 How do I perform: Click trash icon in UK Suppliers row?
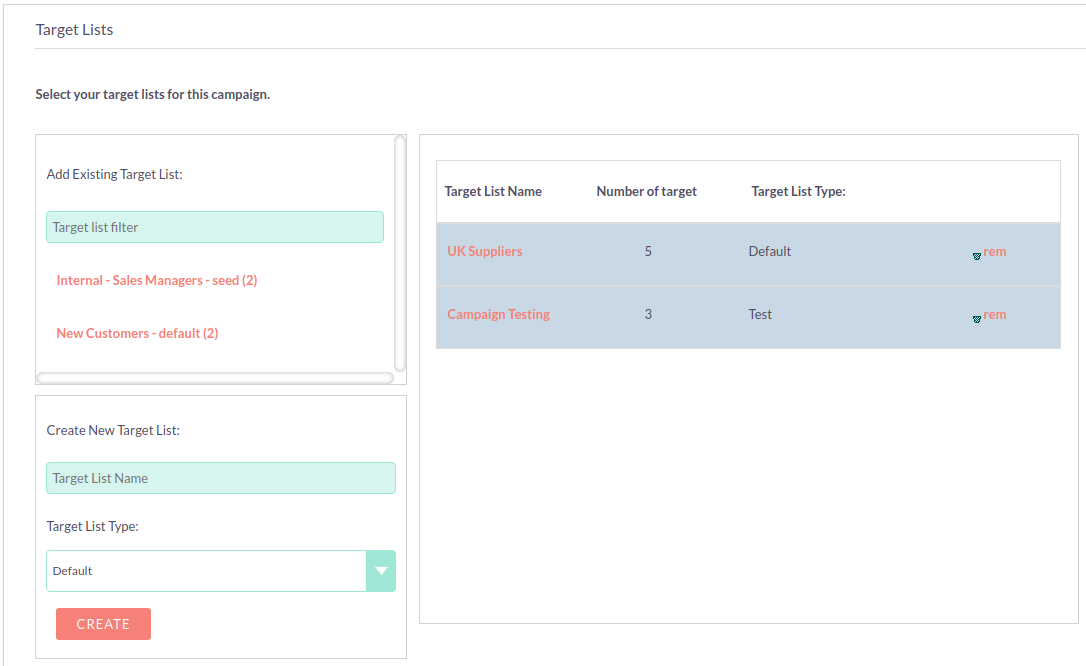(x=977, y=256)
